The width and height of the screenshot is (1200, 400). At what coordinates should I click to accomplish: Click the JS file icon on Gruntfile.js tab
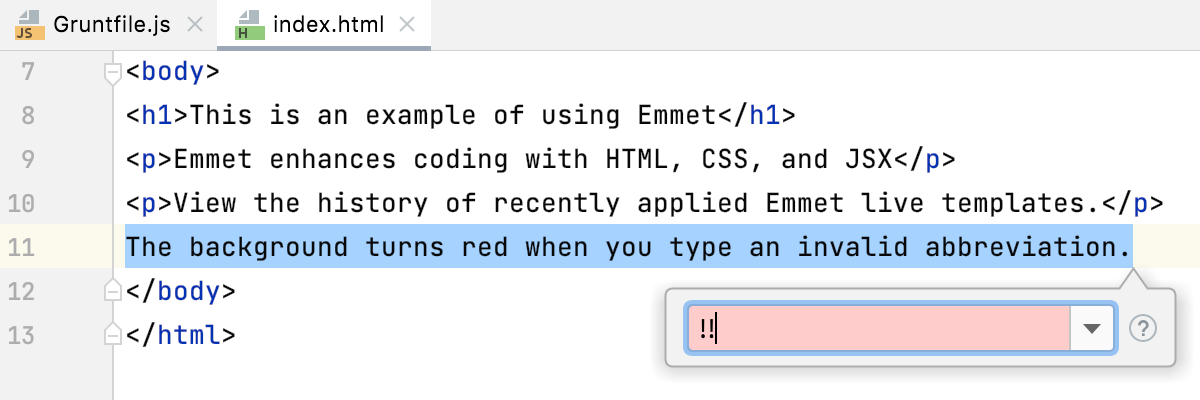point(27,25)
